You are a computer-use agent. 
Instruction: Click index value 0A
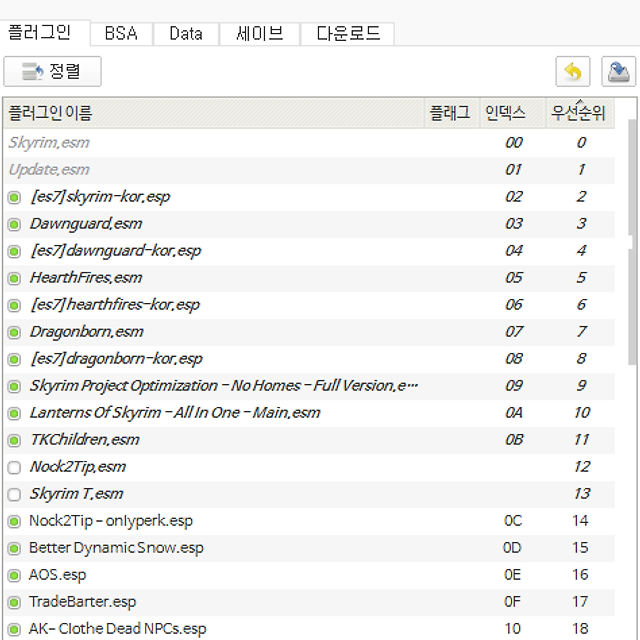(x=513, y=413)
